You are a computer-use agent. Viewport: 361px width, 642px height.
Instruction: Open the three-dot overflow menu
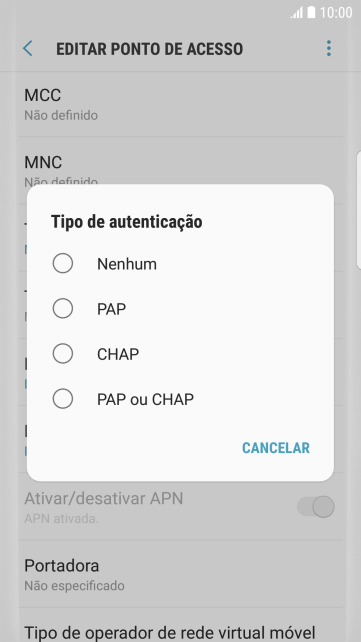coord(329,48)
